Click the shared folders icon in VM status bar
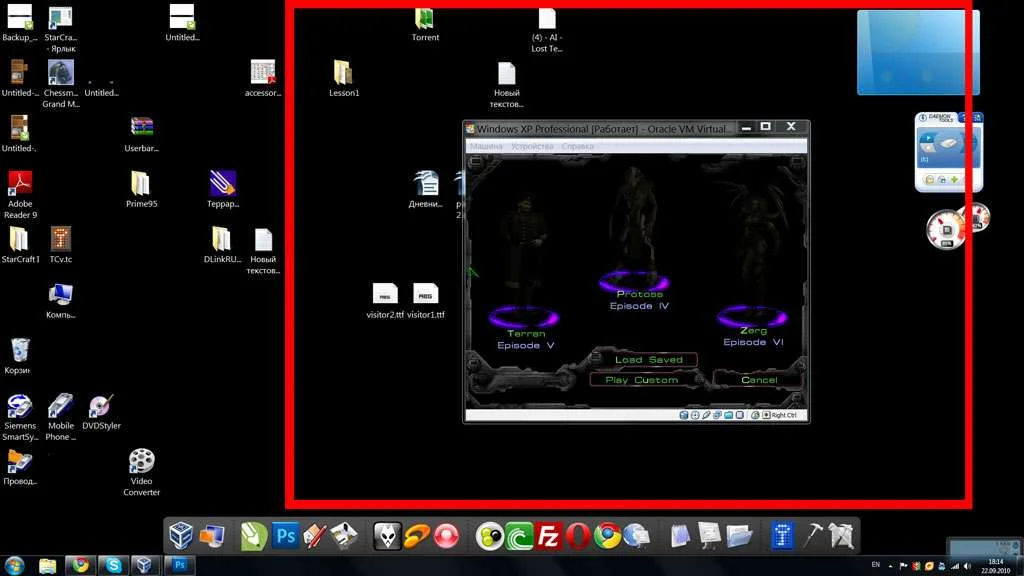Screen dimensions: 1024x576 [x=728, y=415]
